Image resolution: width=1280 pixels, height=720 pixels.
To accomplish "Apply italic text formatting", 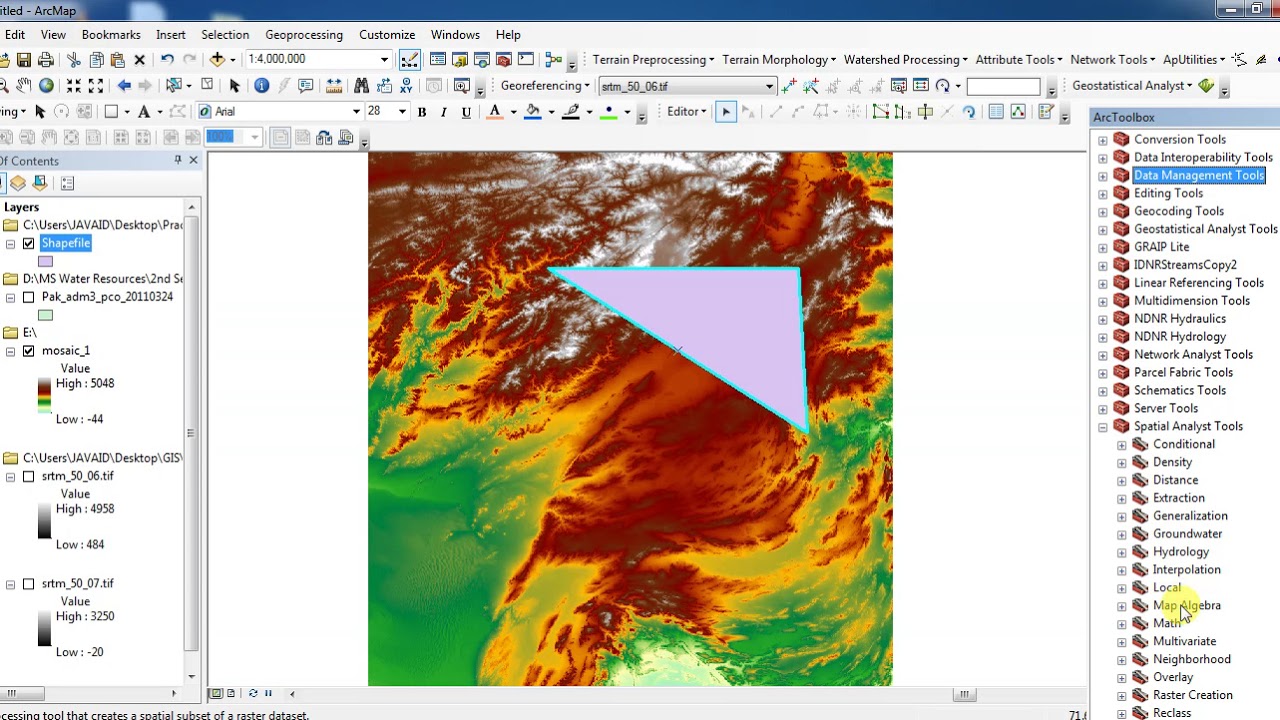I will click(x=443, y=112).
